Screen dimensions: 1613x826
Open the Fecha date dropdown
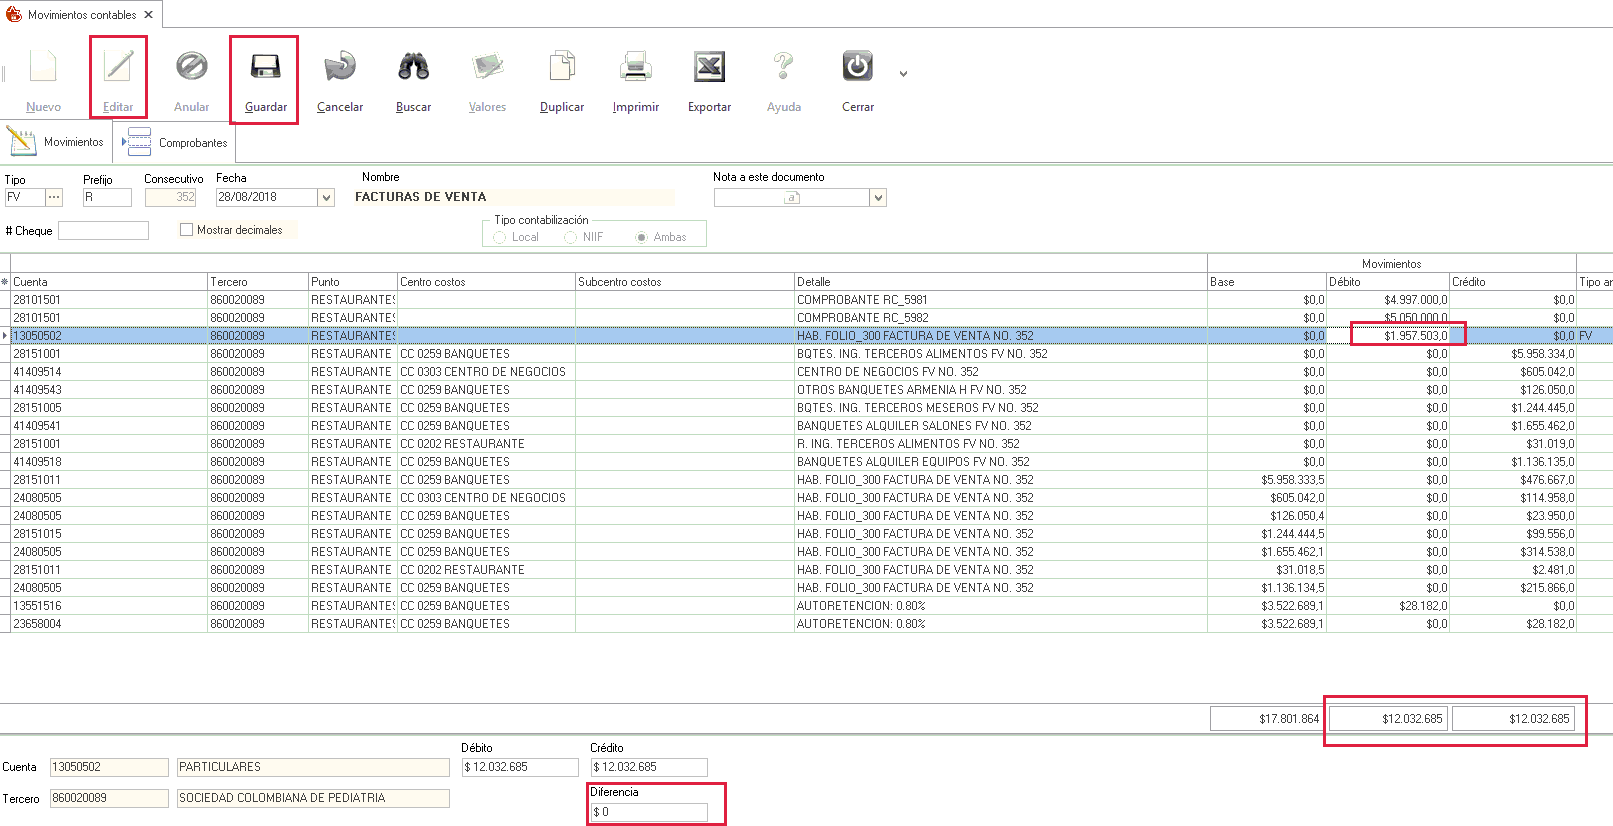(326, 198)
